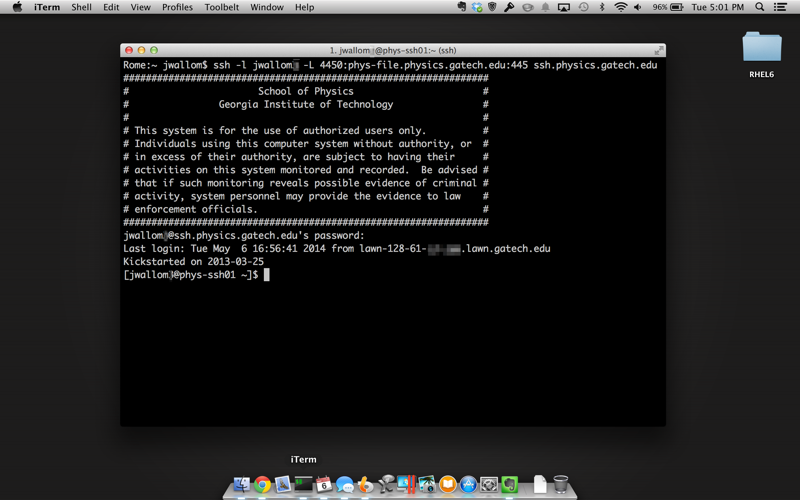Screen dimensions: 800x500
Task: Click the iTerm terminal dock icon
Action: point(304,484)
